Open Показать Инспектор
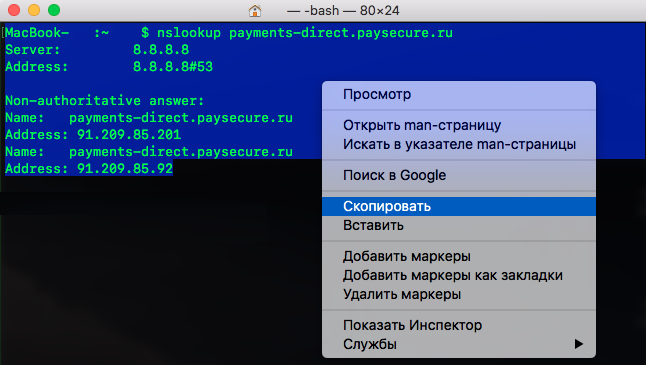646x365 pixels. tap(459, 325)
